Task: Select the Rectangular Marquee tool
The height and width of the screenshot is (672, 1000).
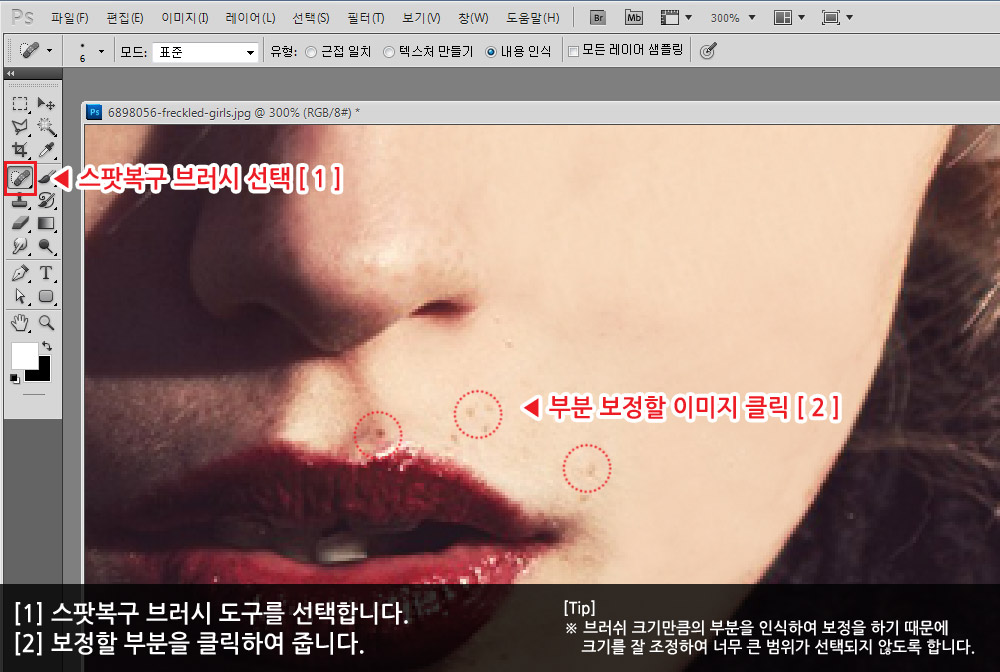Action: [x=20, y=104]
